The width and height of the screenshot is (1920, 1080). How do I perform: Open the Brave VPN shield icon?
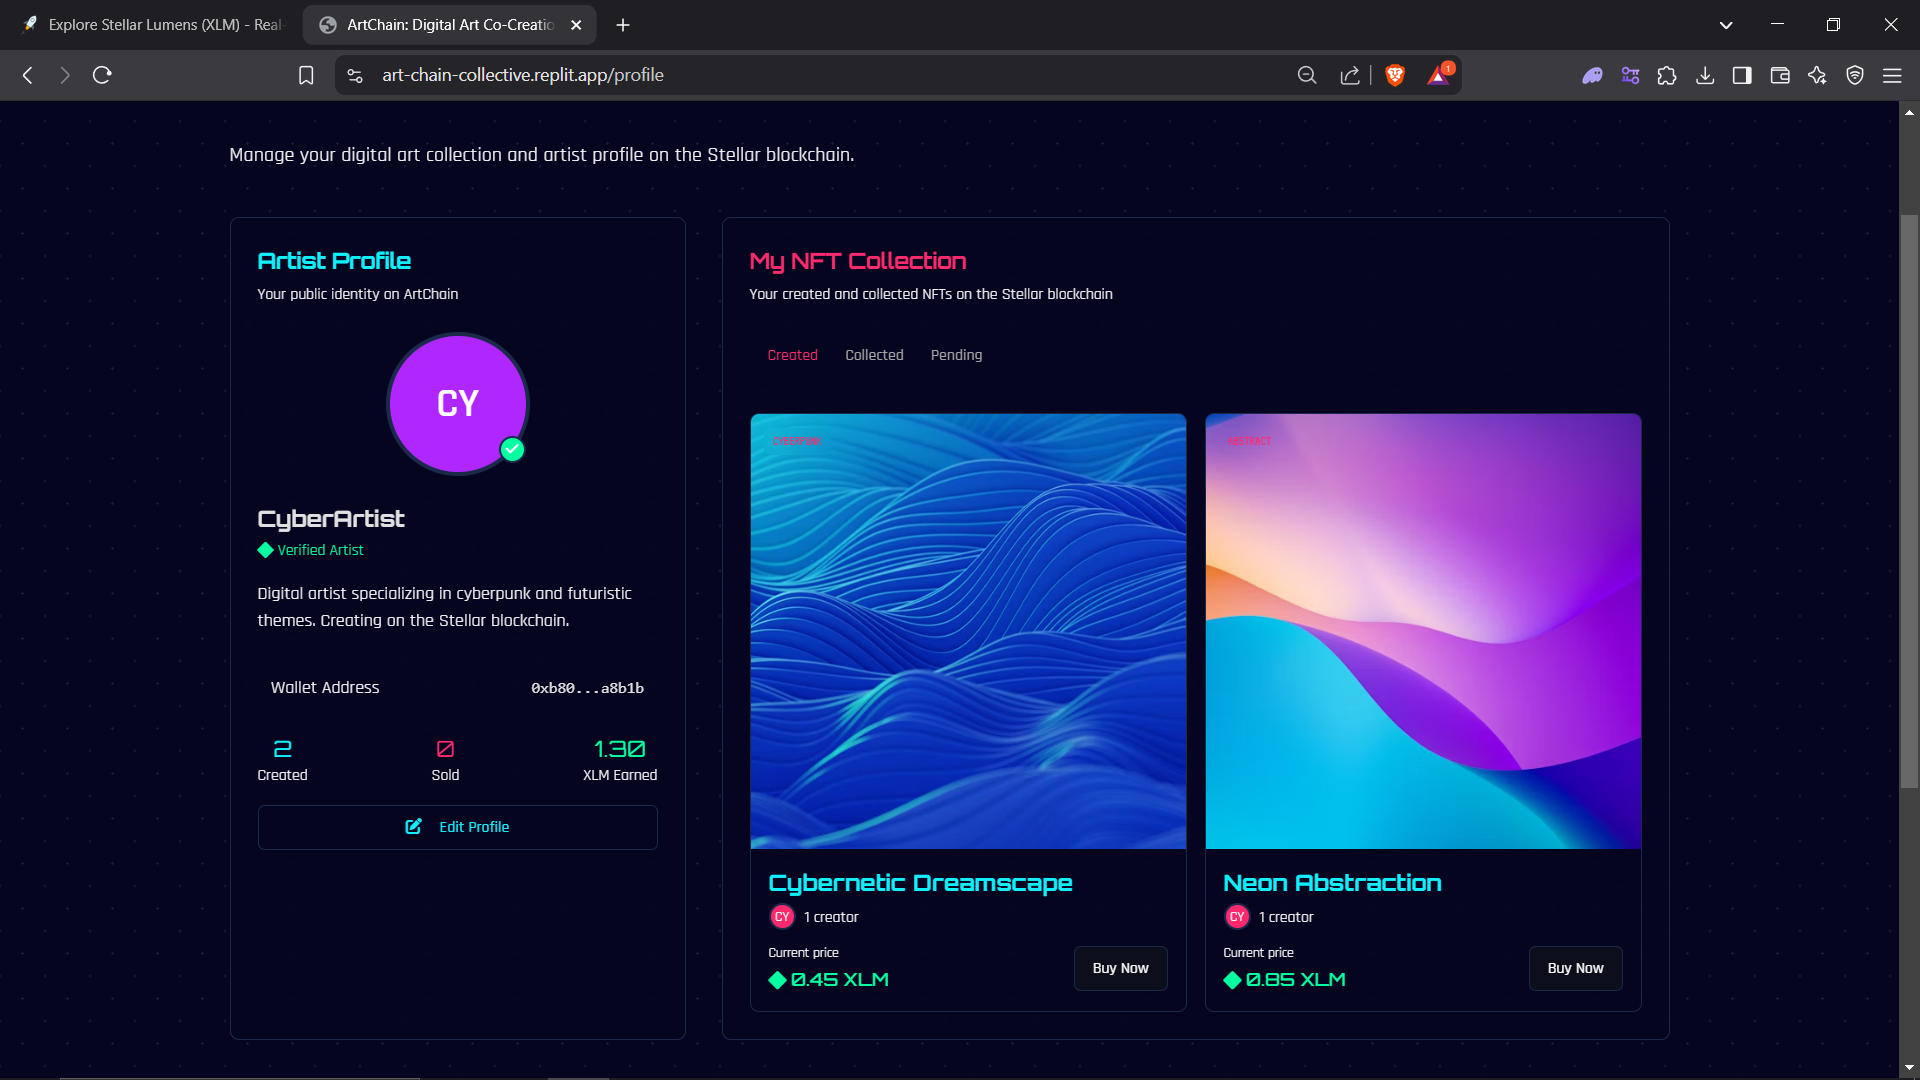[x=1856, y=75]
